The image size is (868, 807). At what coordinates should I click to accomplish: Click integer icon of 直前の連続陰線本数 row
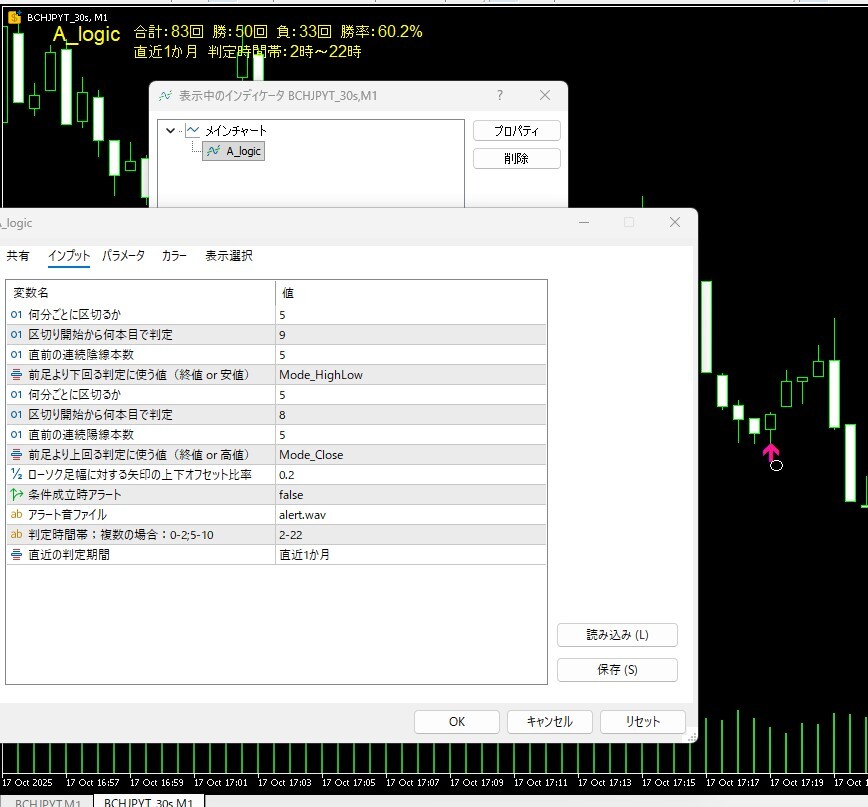pyautogui.click(x=17, y=355)
